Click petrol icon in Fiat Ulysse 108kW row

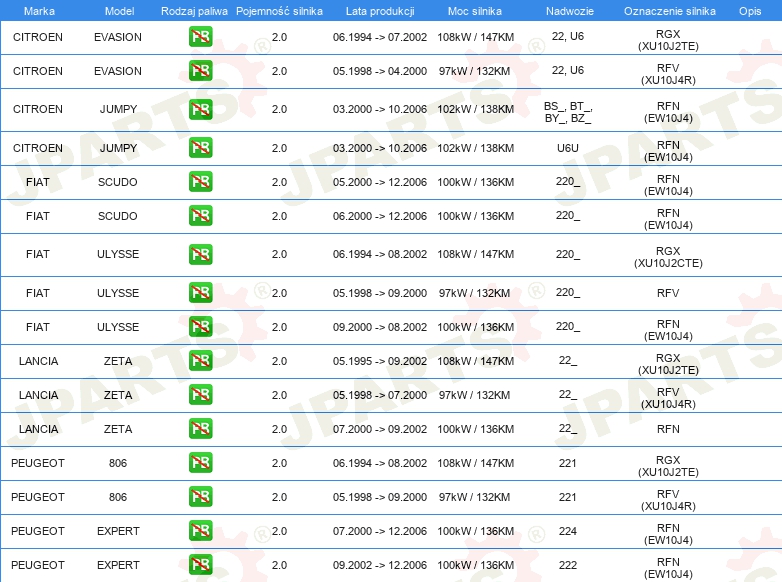pyautogui.click(x=200, y=254)
